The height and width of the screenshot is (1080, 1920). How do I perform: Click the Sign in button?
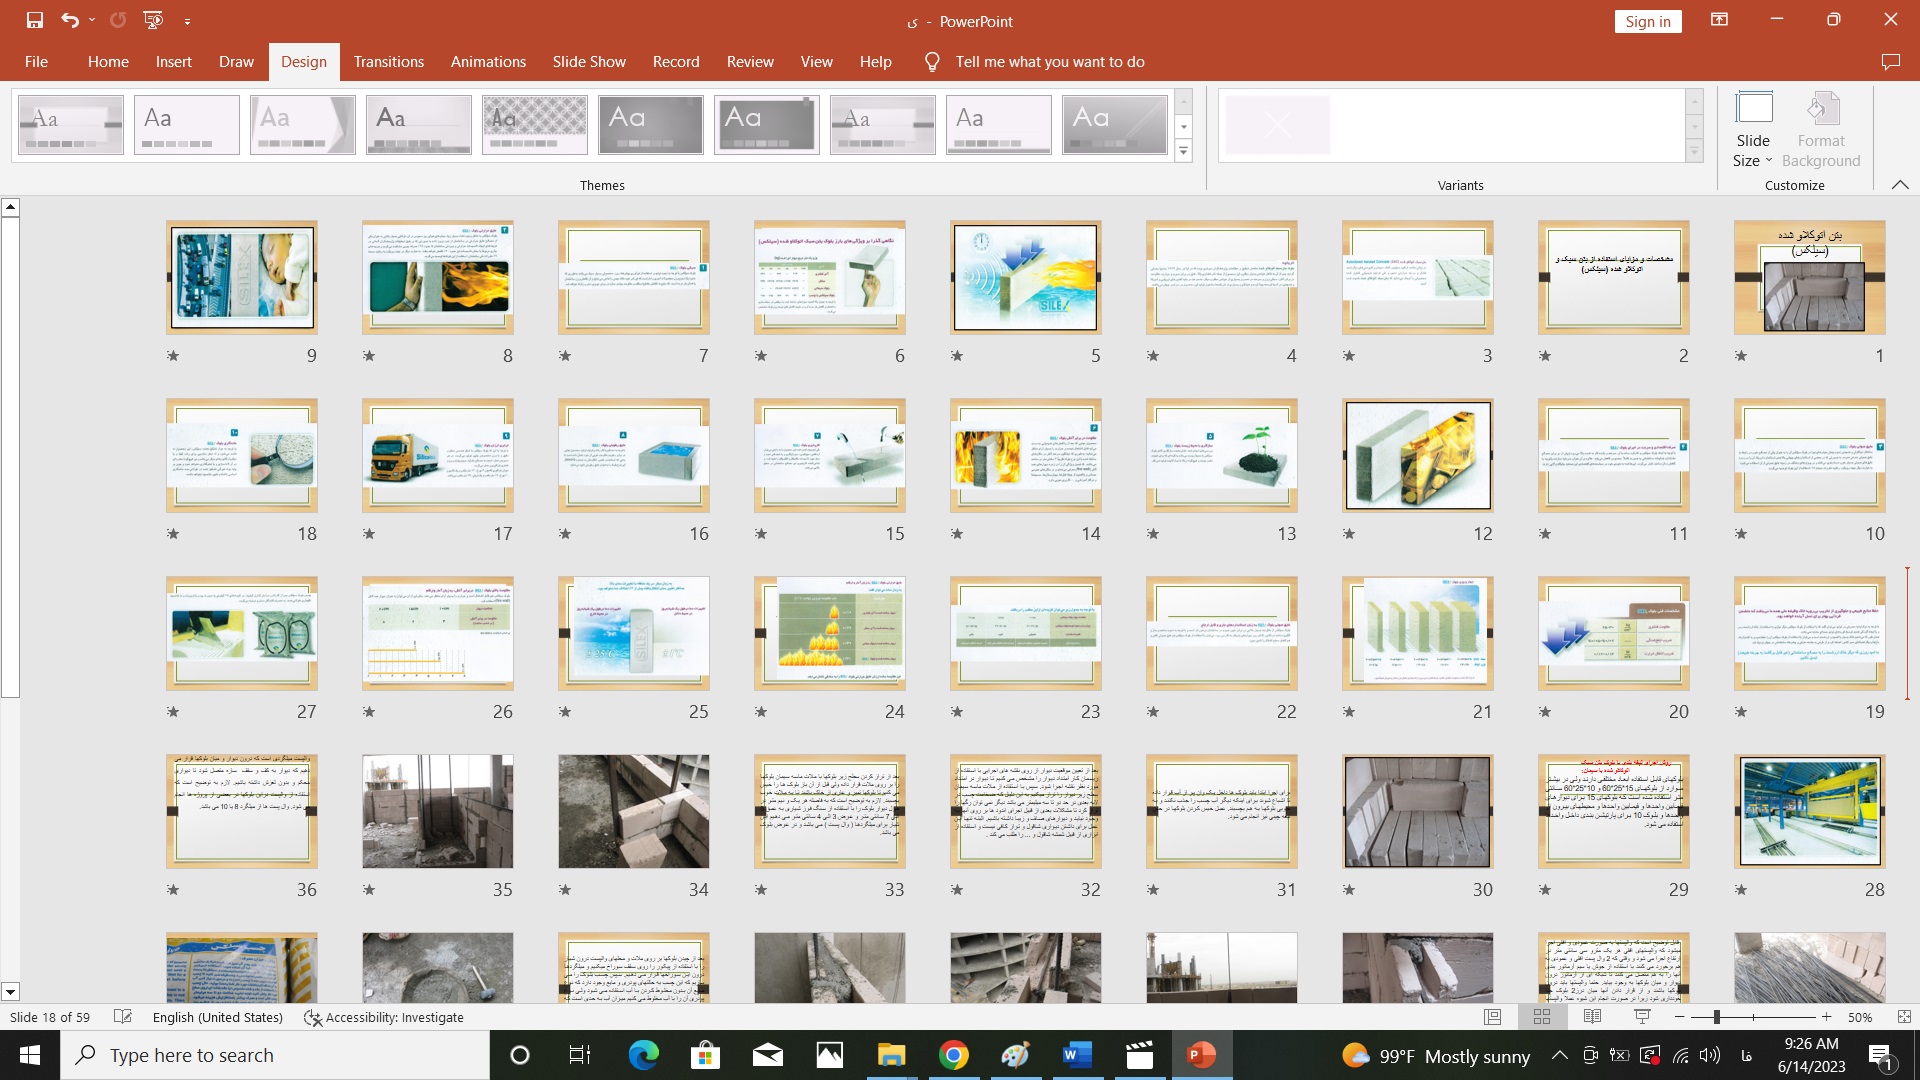(1647, 21)
